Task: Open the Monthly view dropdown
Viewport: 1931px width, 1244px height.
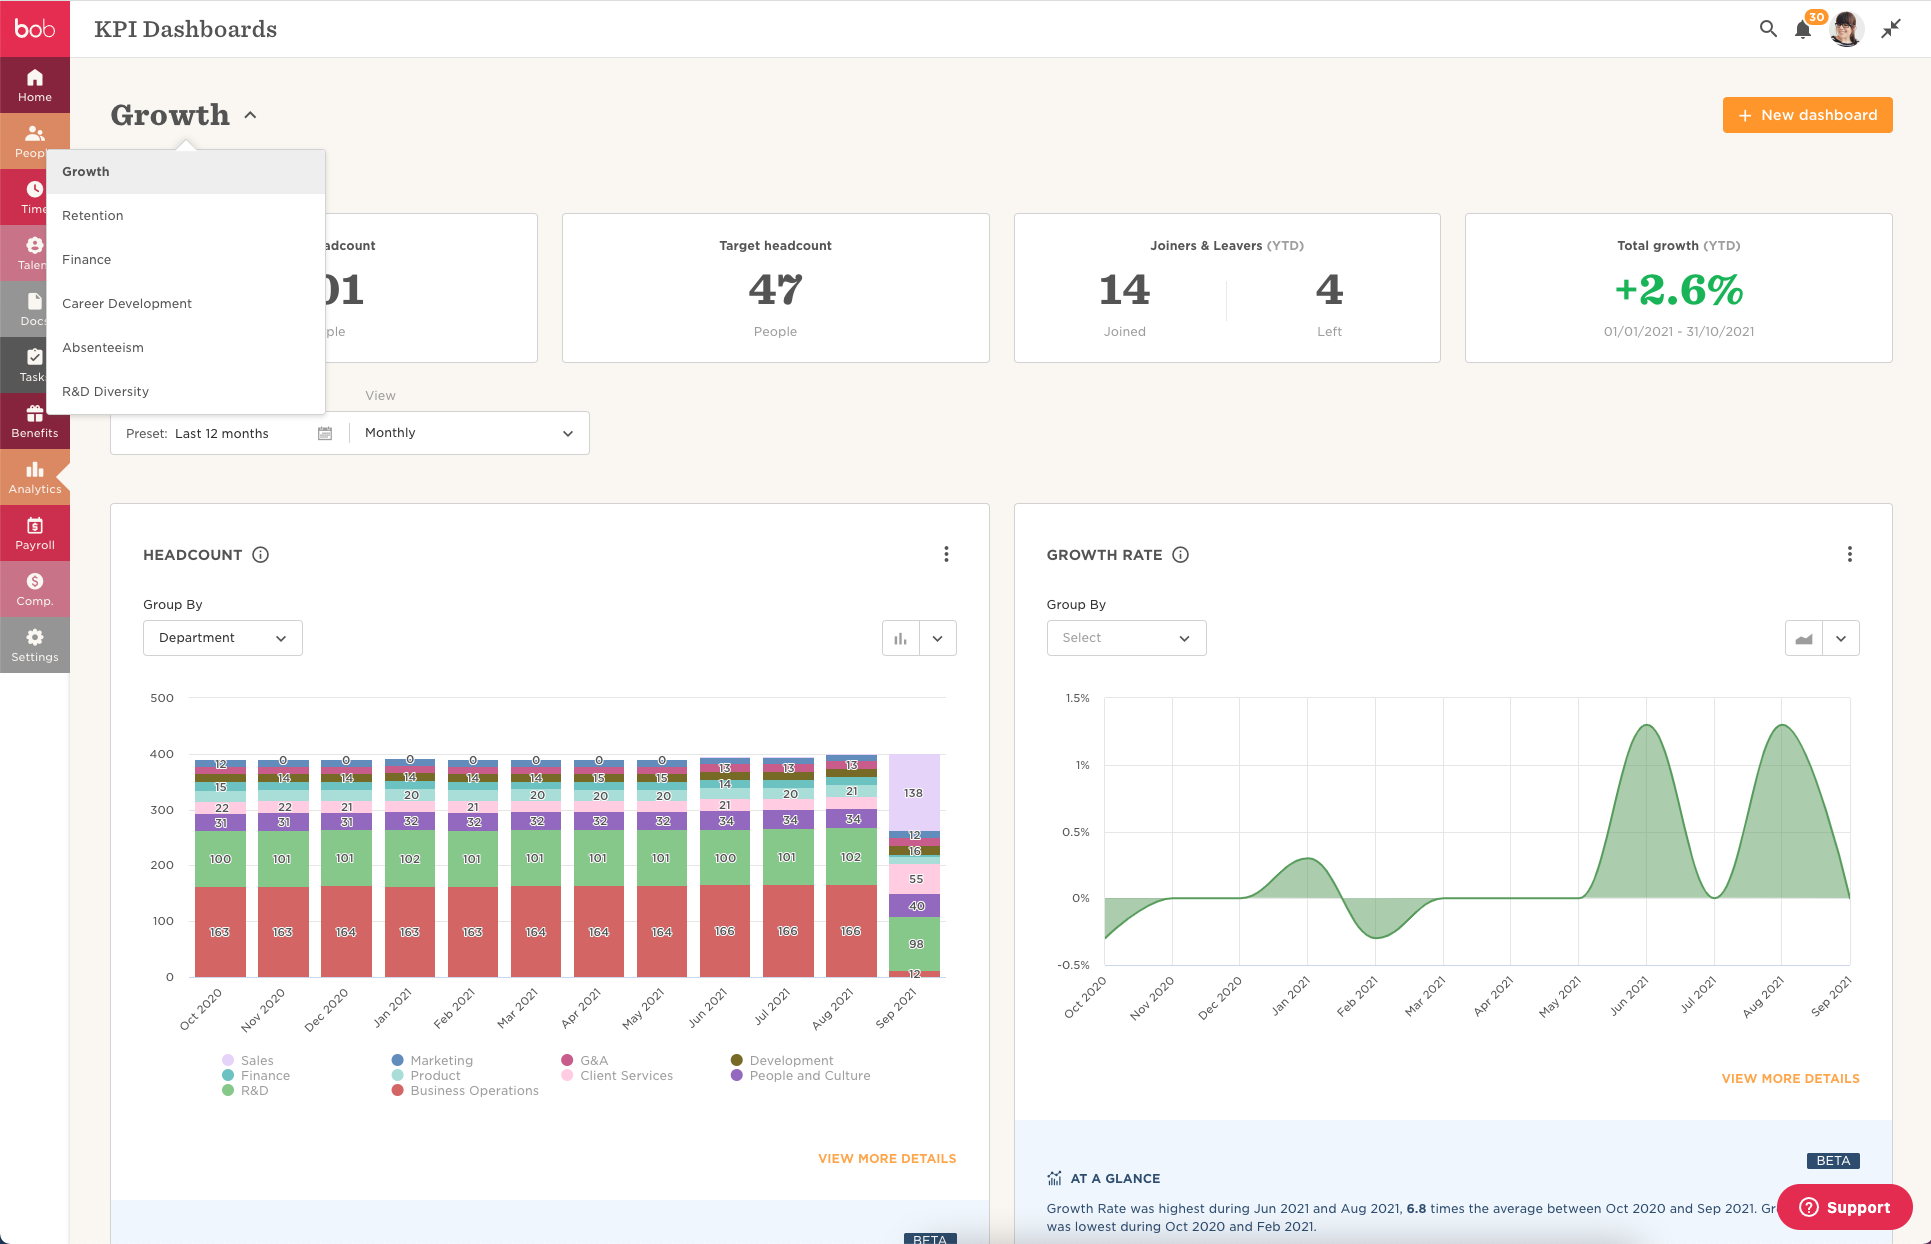Action: 468,433
